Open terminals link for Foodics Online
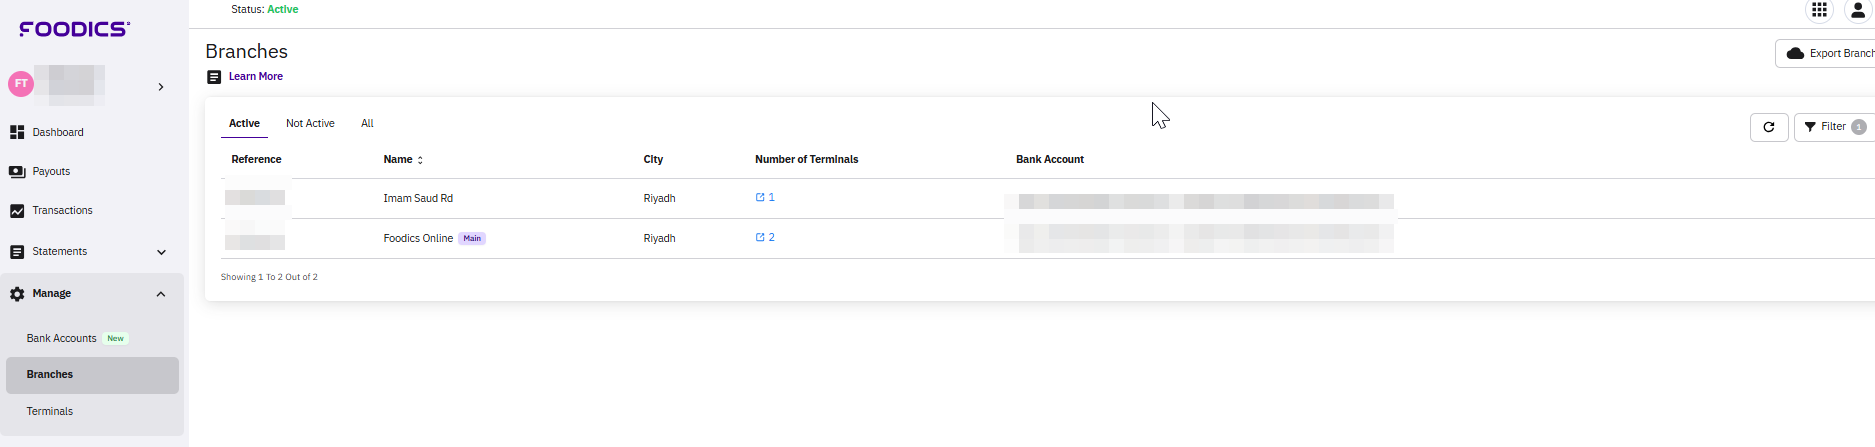The image size is (1875, 447). pos(765,238)
